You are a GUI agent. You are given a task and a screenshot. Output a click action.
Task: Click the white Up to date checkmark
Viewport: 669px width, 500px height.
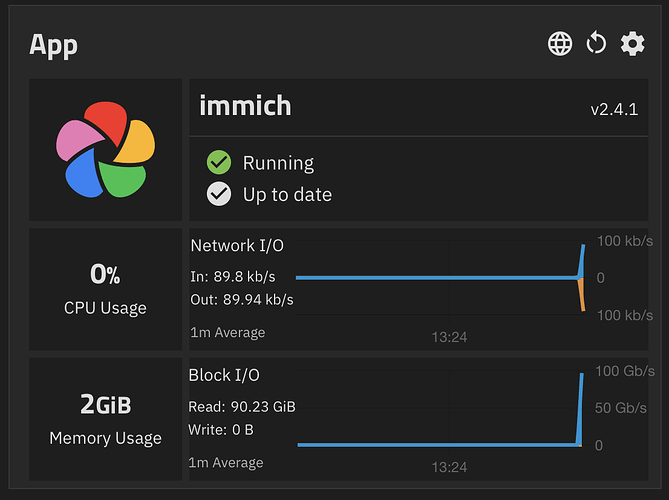click(x=219, y=194)
